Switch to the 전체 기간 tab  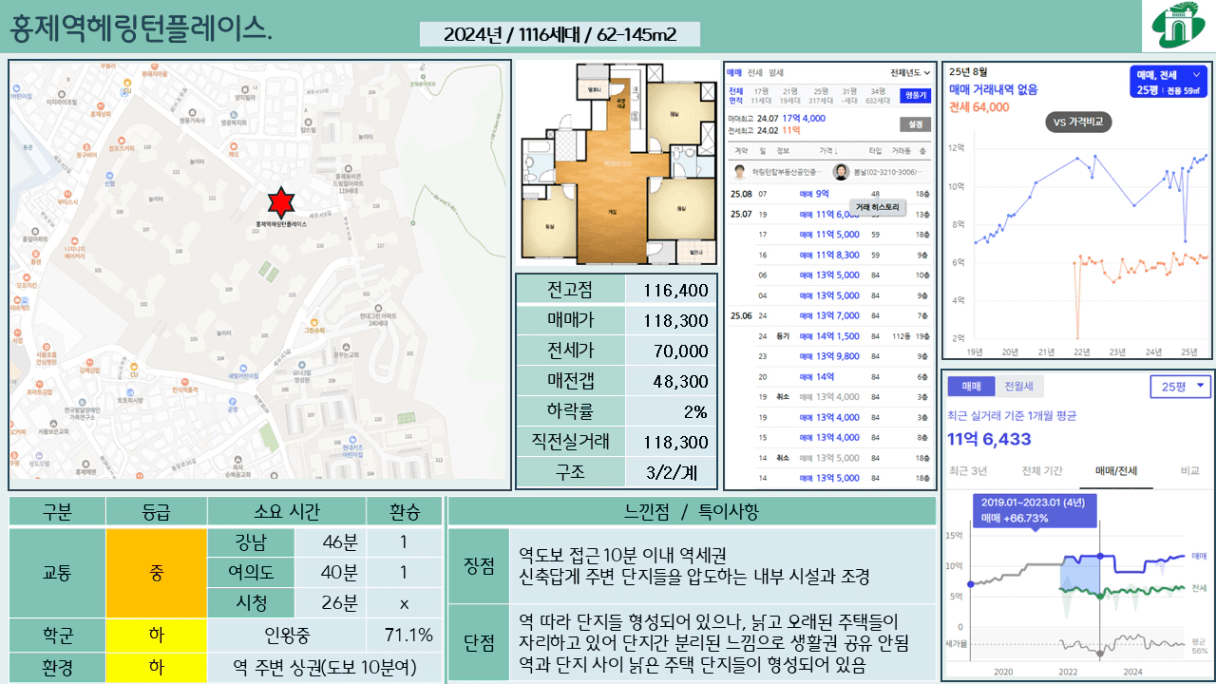pos(1043,471)
